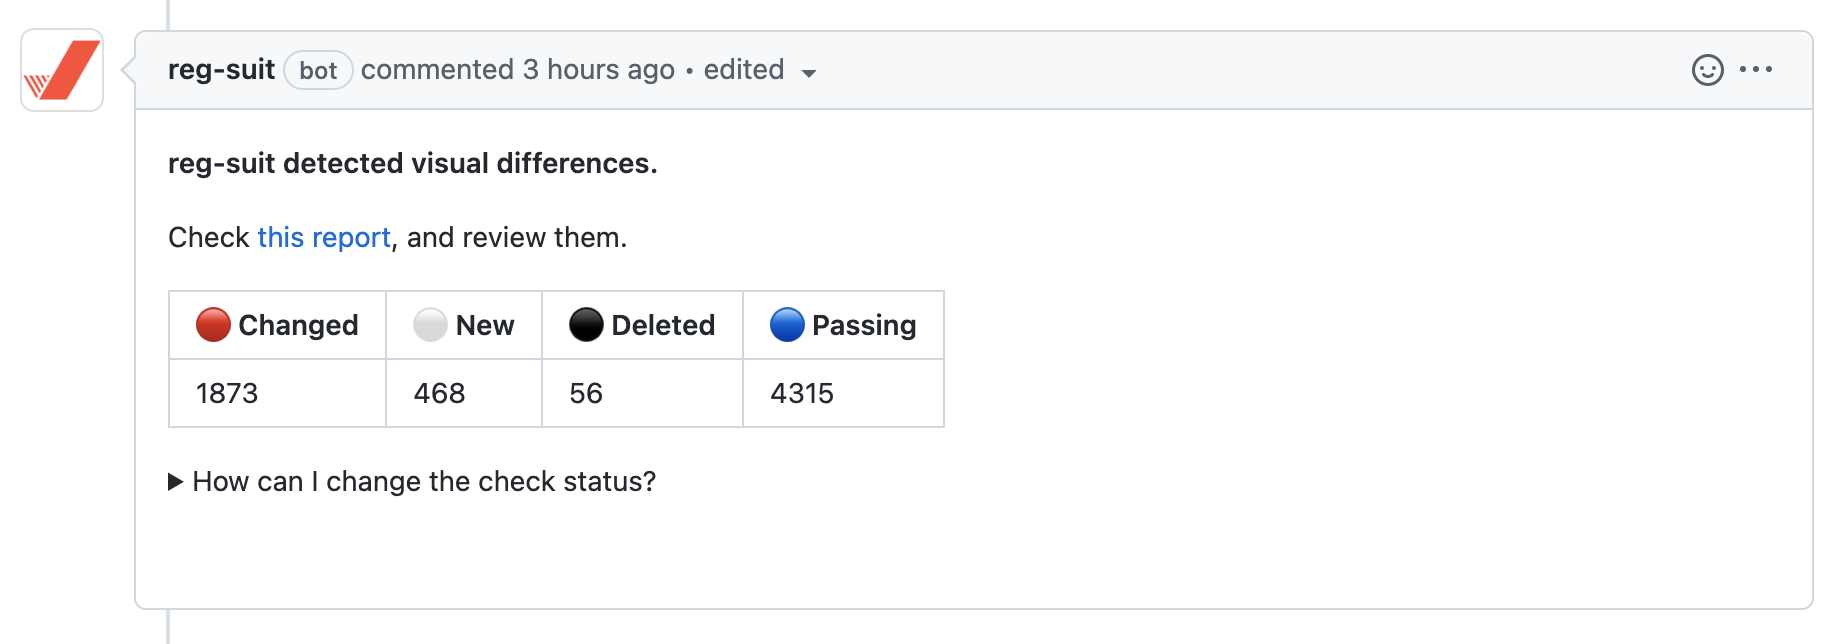Click the bot label badge
The image size is (1836, 644).
pyautogui.click(x=318, y=71)
